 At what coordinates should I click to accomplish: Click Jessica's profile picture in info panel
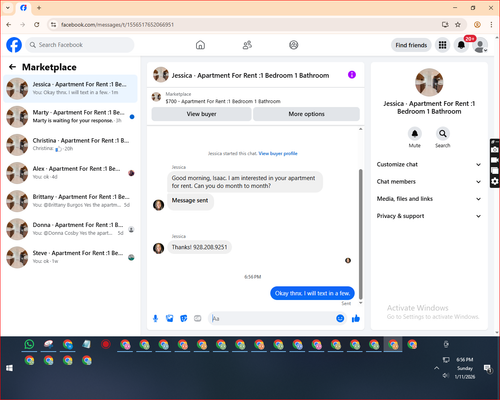pyautogui.click(x=429, y=82)
